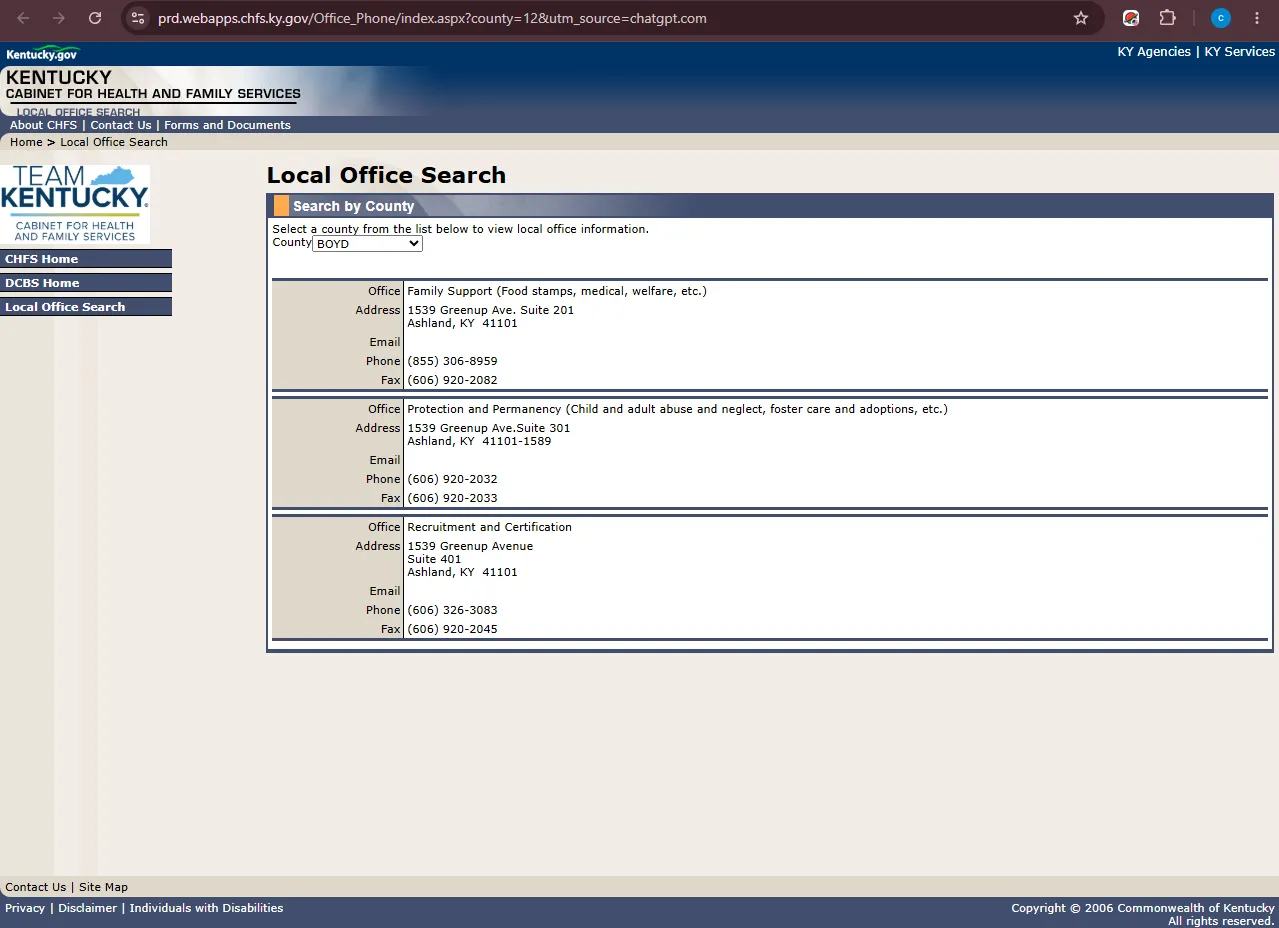Viewport: 1279px width, 928px height.
Task: Click fax number (606) 920-2045
Action: click(452, 629)
